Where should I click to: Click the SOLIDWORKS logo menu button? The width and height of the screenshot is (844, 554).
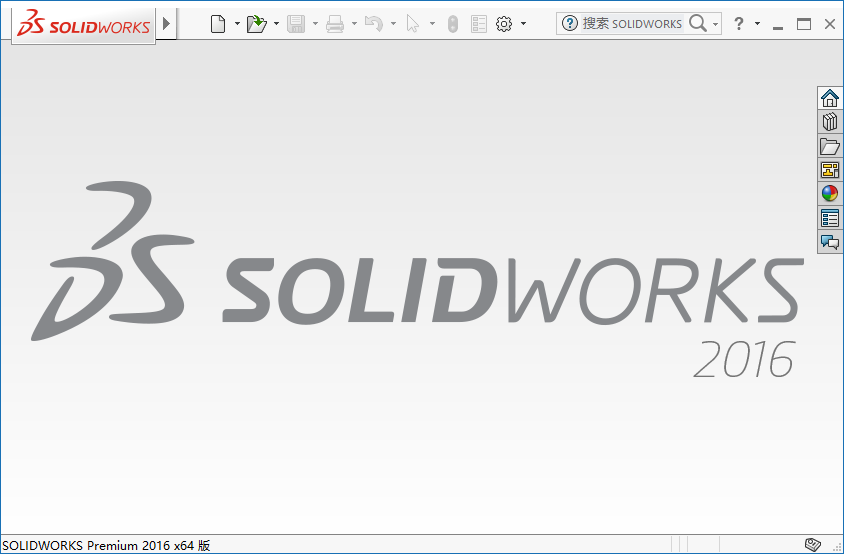pyautogui.click(x=83, y=25)
